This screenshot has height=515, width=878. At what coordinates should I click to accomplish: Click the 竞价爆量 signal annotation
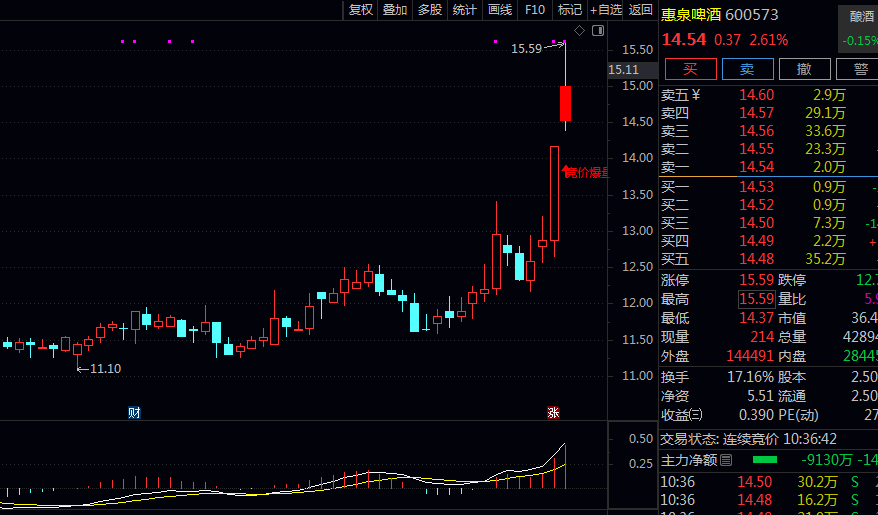pos(585,172)
